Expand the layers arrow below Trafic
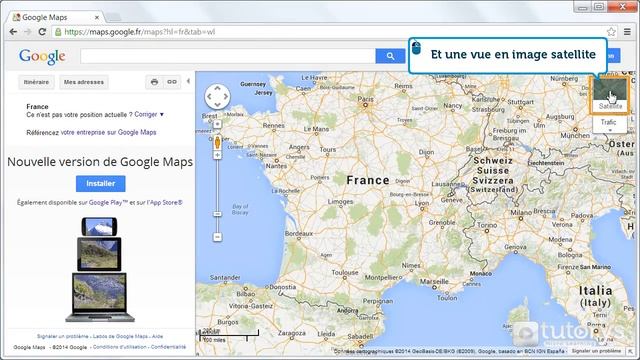This screenshot has width=640, height=360. pyautogui.click(x=610, y=130)
